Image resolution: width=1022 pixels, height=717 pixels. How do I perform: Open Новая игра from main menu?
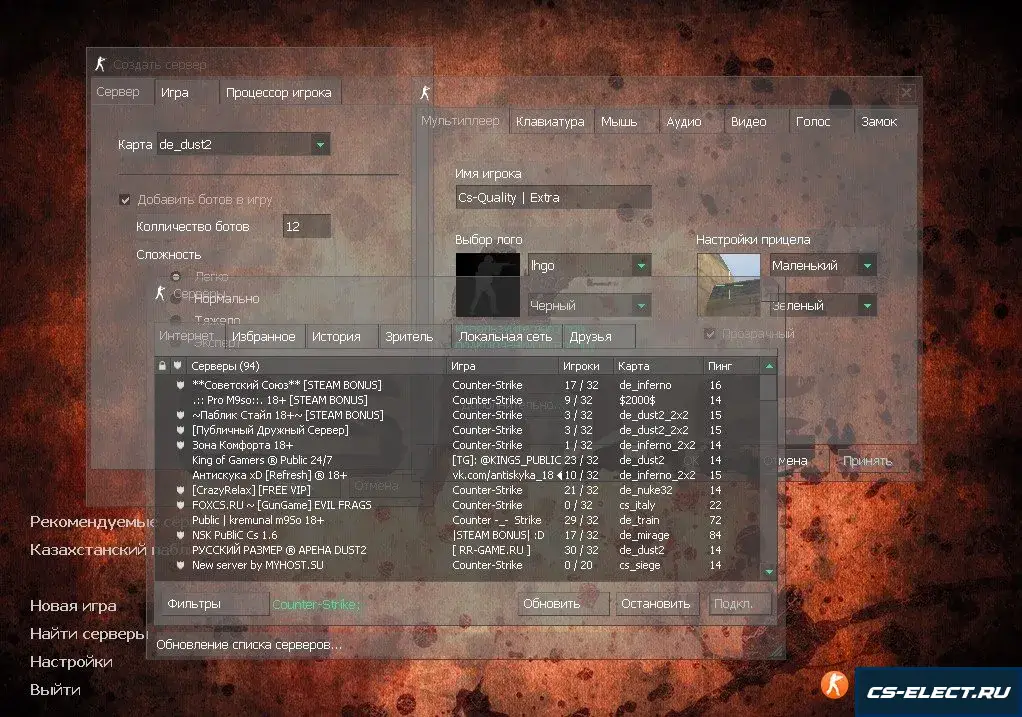(x=73, y=606)
